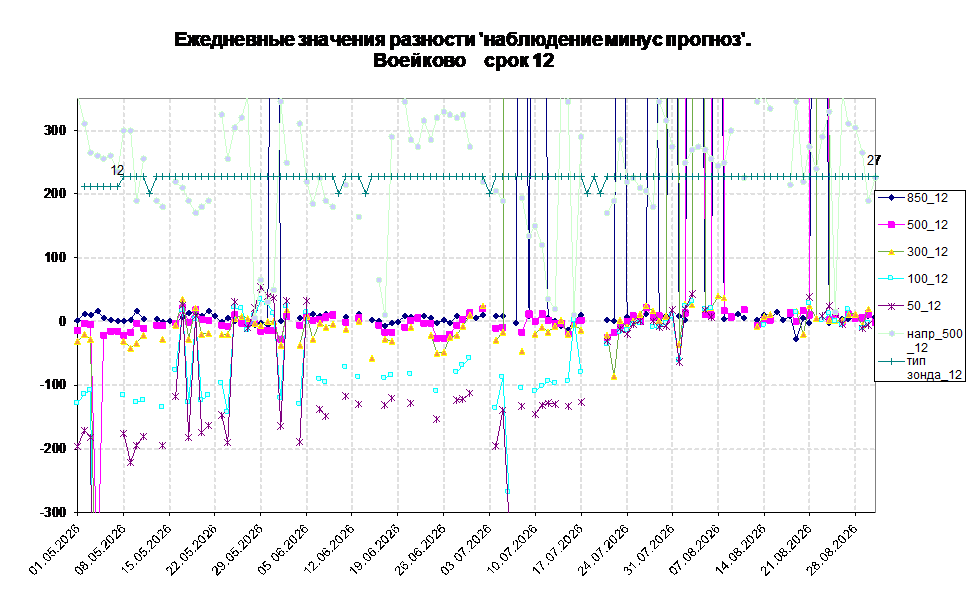Click the тип зонда_12 legend marker
This screenshot has width=976, height=599.
point(891,361)
